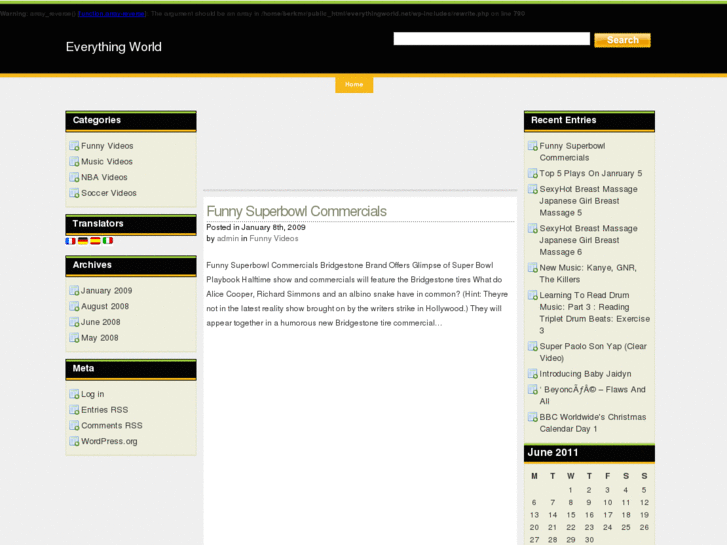The image size is (727, 545).
Task: Open the Soccer Videos category link
Action: coord(108,193)
